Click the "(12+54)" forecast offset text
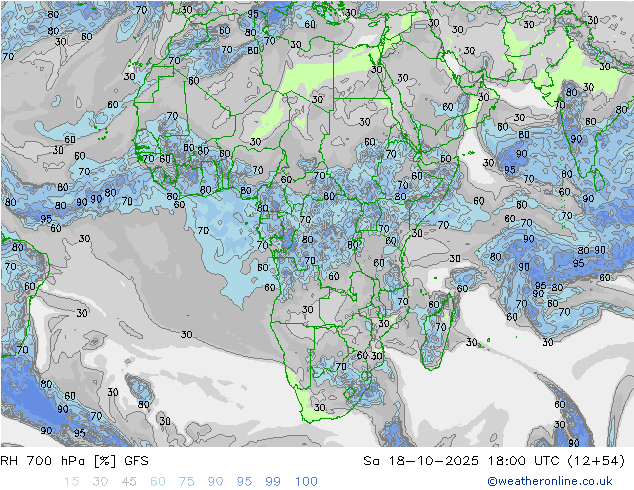634x490 pixels. (x=596, y=461)
